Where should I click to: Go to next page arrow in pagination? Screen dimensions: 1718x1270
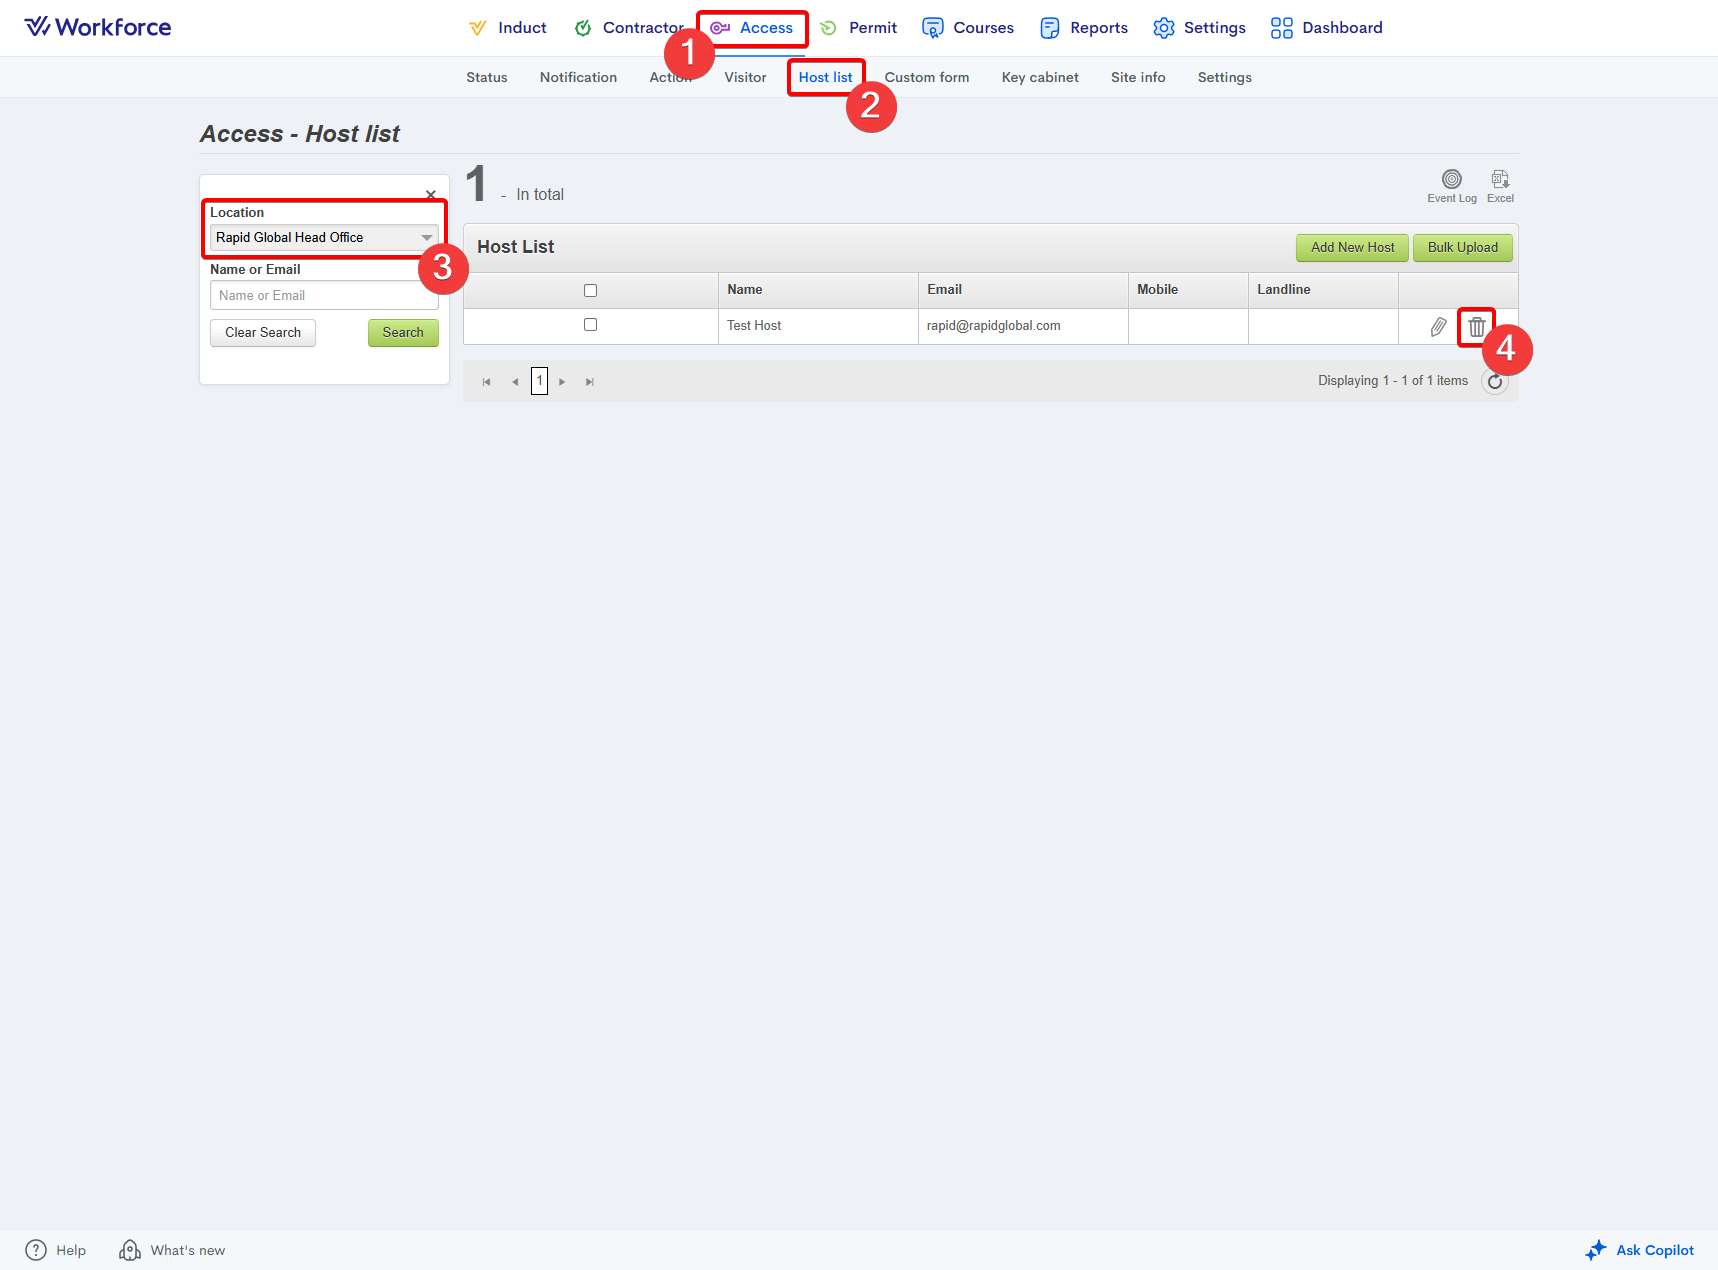(562, 382)
